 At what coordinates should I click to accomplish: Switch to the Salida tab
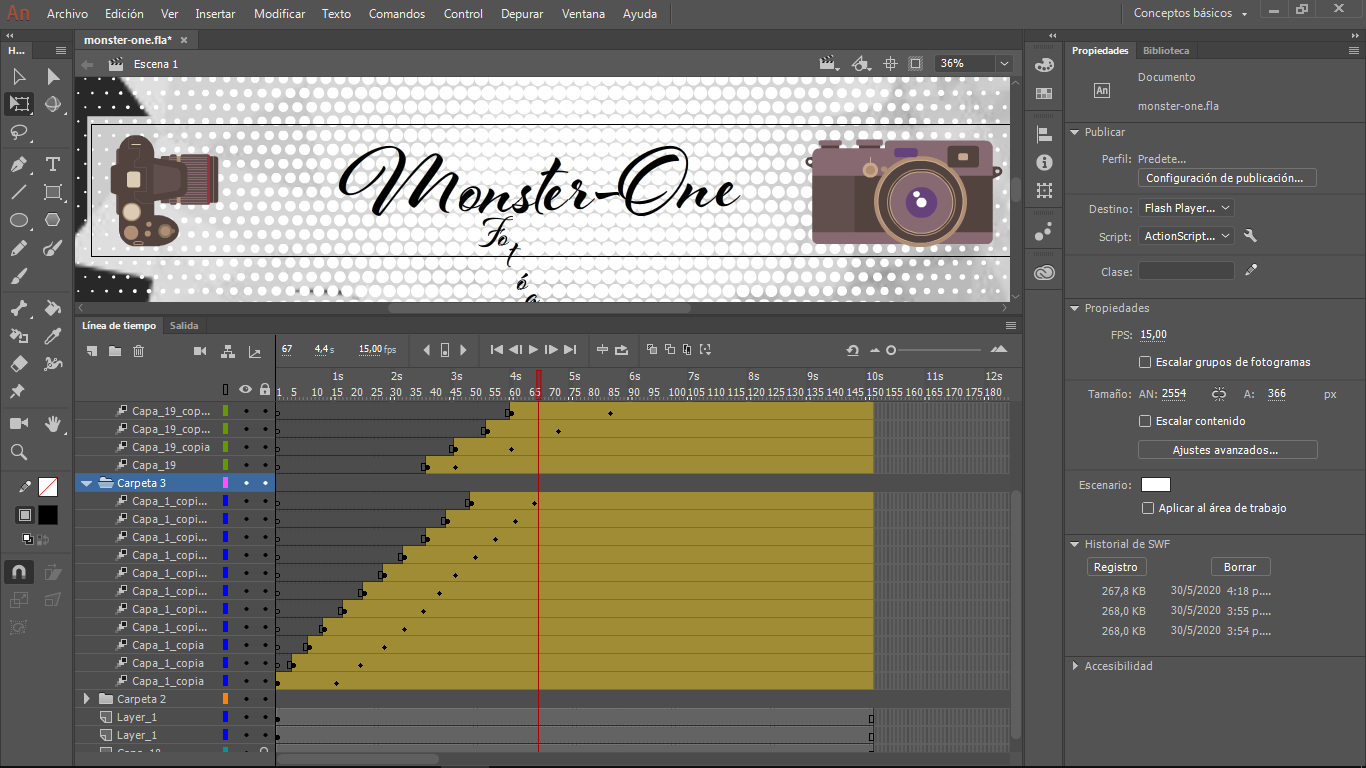[x=184, y=325]
